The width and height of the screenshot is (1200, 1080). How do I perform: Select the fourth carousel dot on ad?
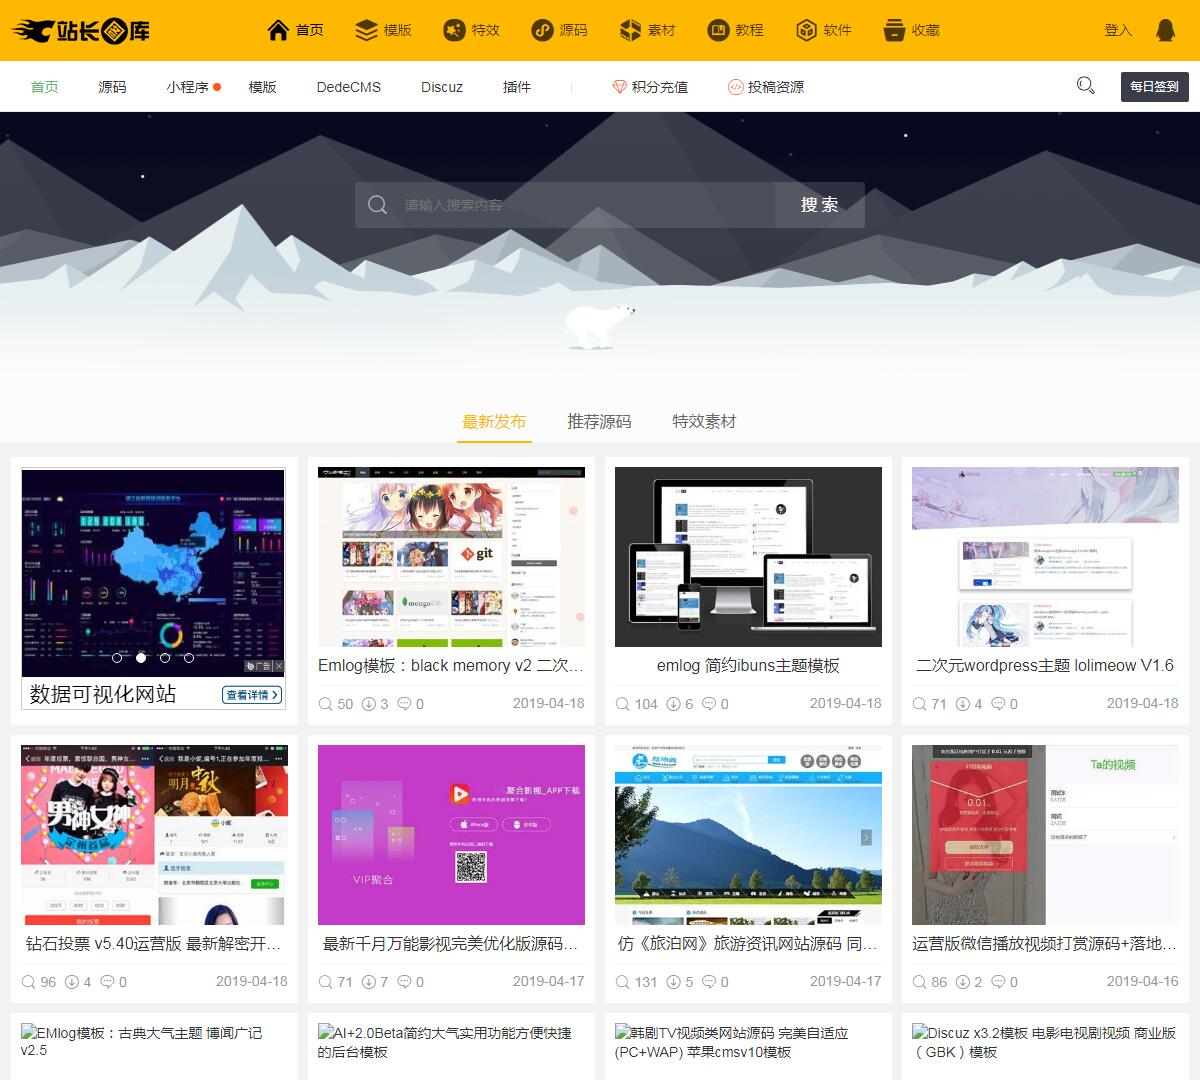tap(189, 658)
